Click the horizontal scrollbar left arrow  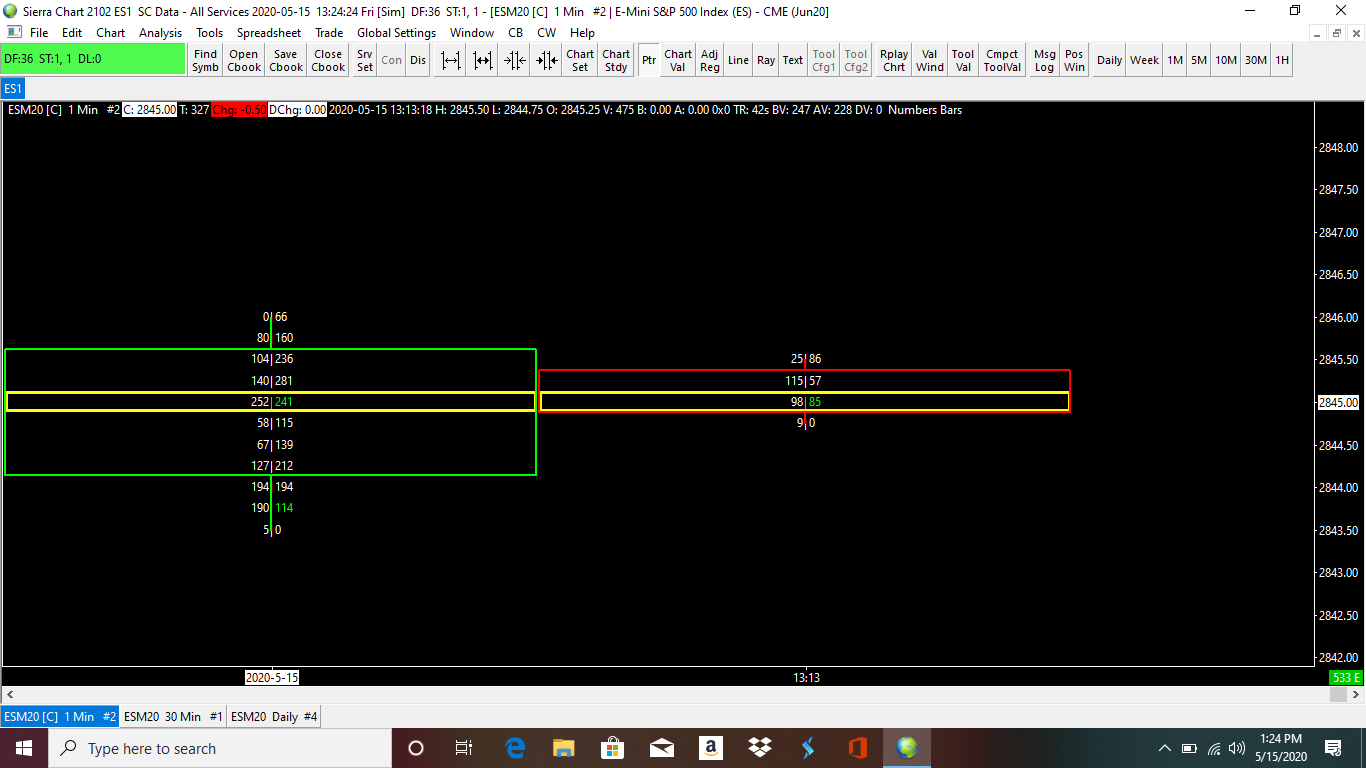click(x=10, y=694)
